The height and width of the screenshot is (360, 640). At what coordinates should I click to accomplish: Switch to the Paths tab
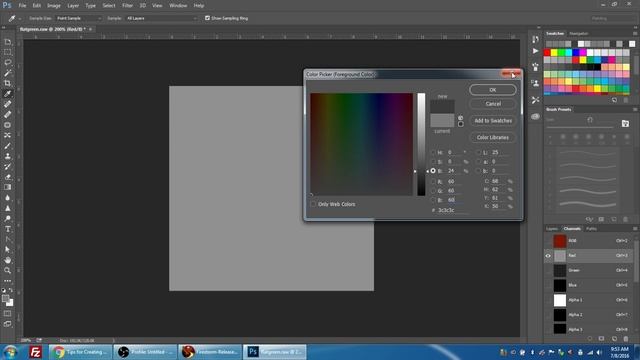591,229
